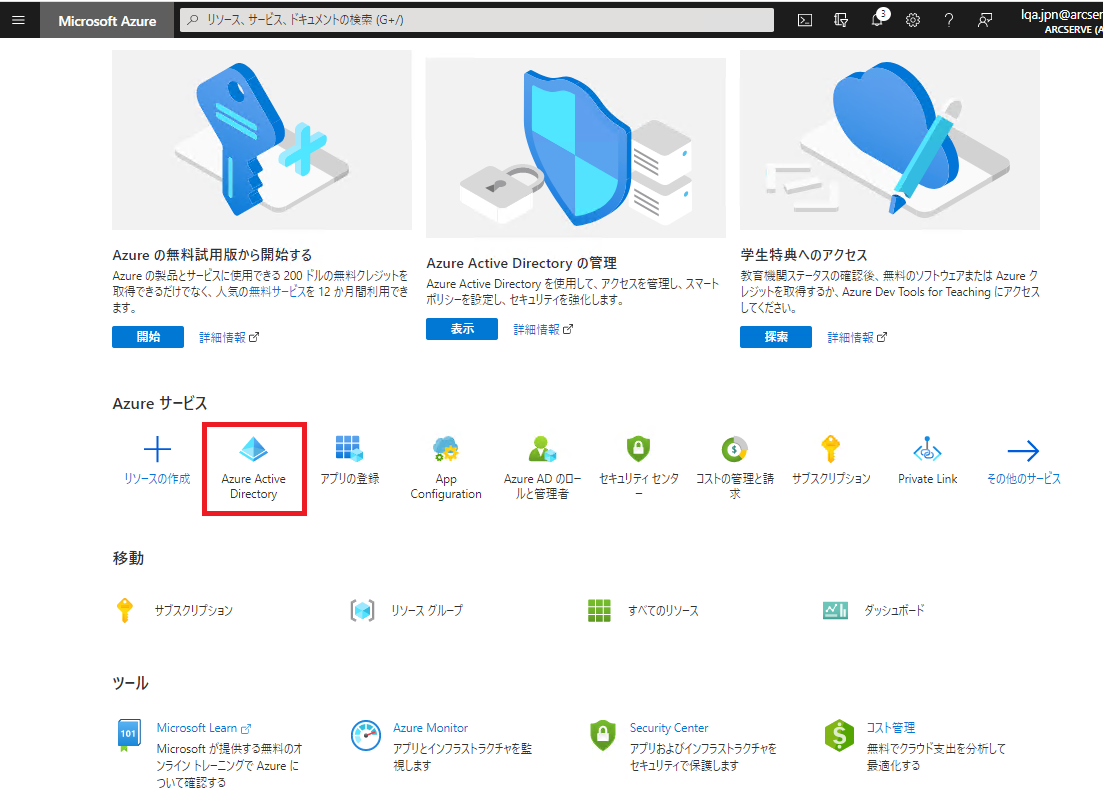Open the notifications bell

point(878,19)
